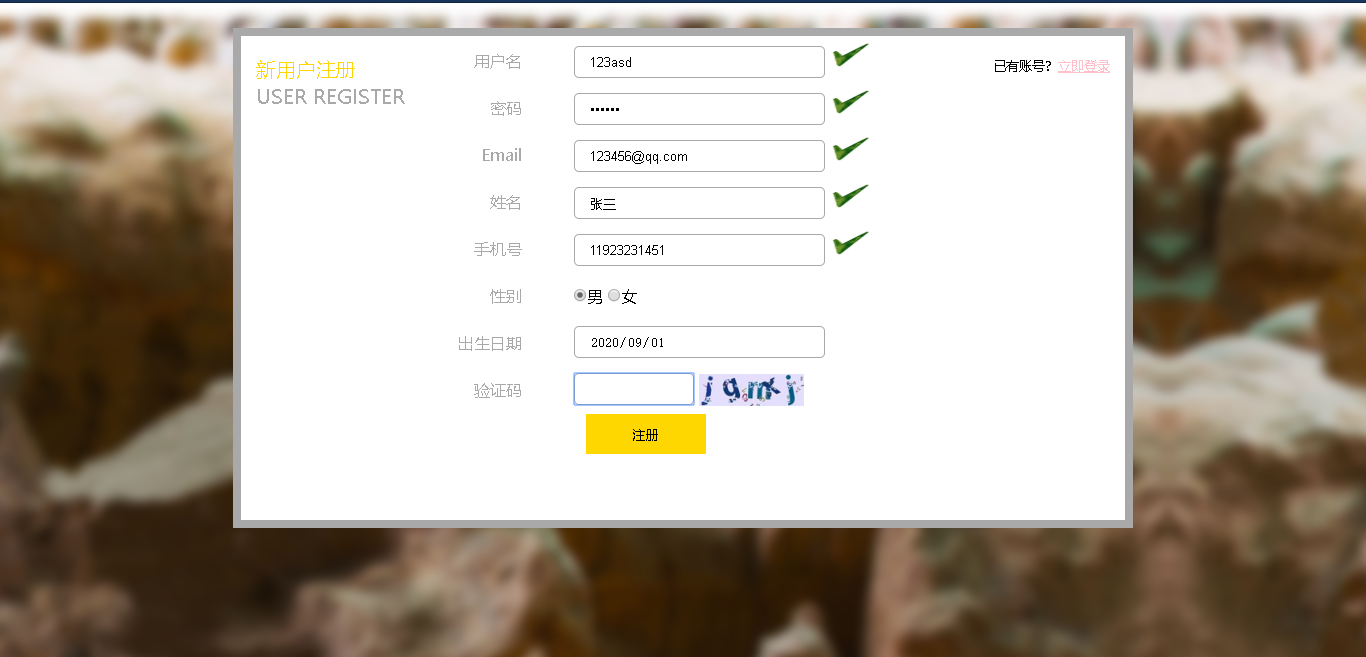This screenshot has height=657, width=1366.
Task: Click the 注册 register button
Action: click(x=646, y=434)
